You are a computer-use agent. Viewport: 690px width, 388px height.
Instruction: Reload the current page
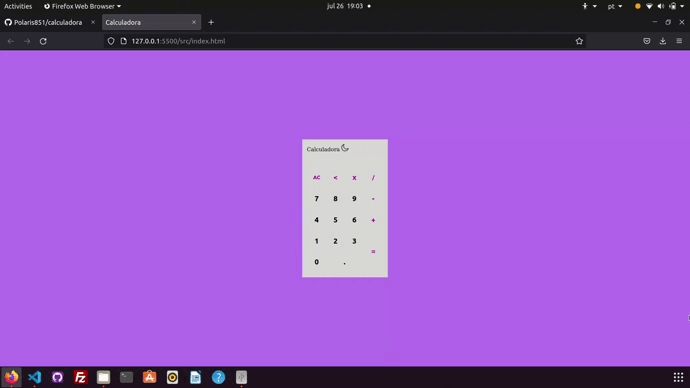(x=43, y=41)
